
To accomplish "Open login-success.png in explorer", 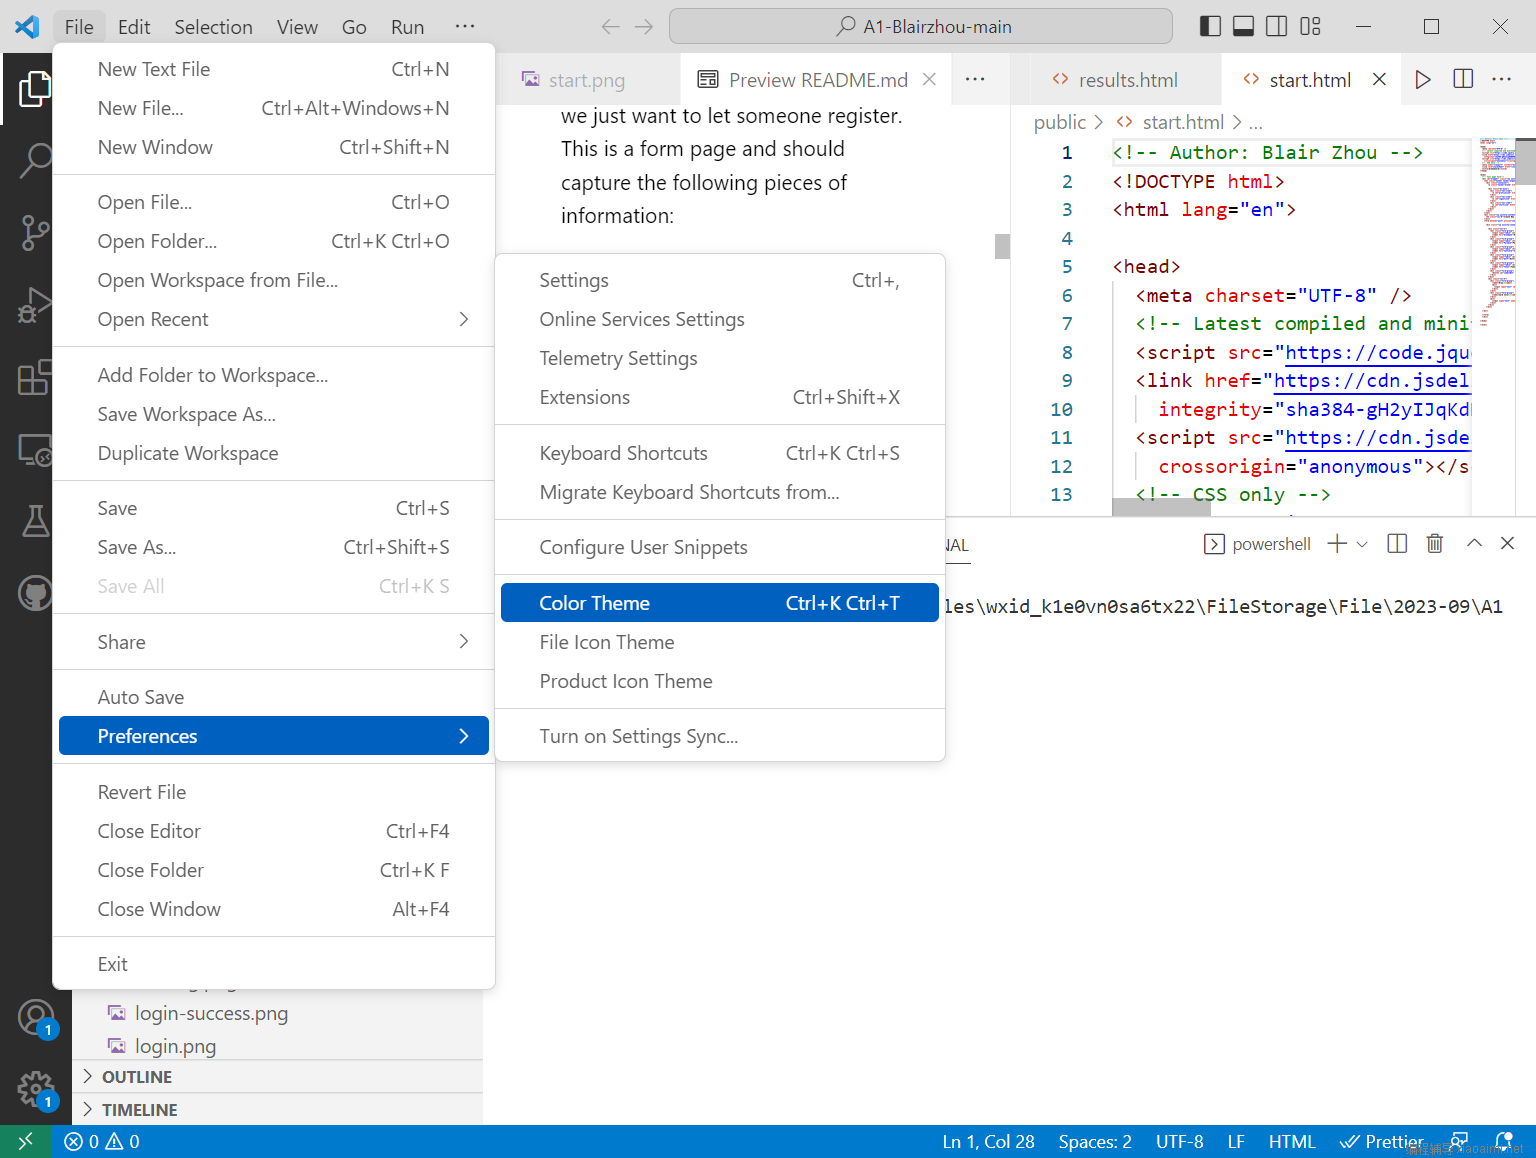I will pos(211,1013).
